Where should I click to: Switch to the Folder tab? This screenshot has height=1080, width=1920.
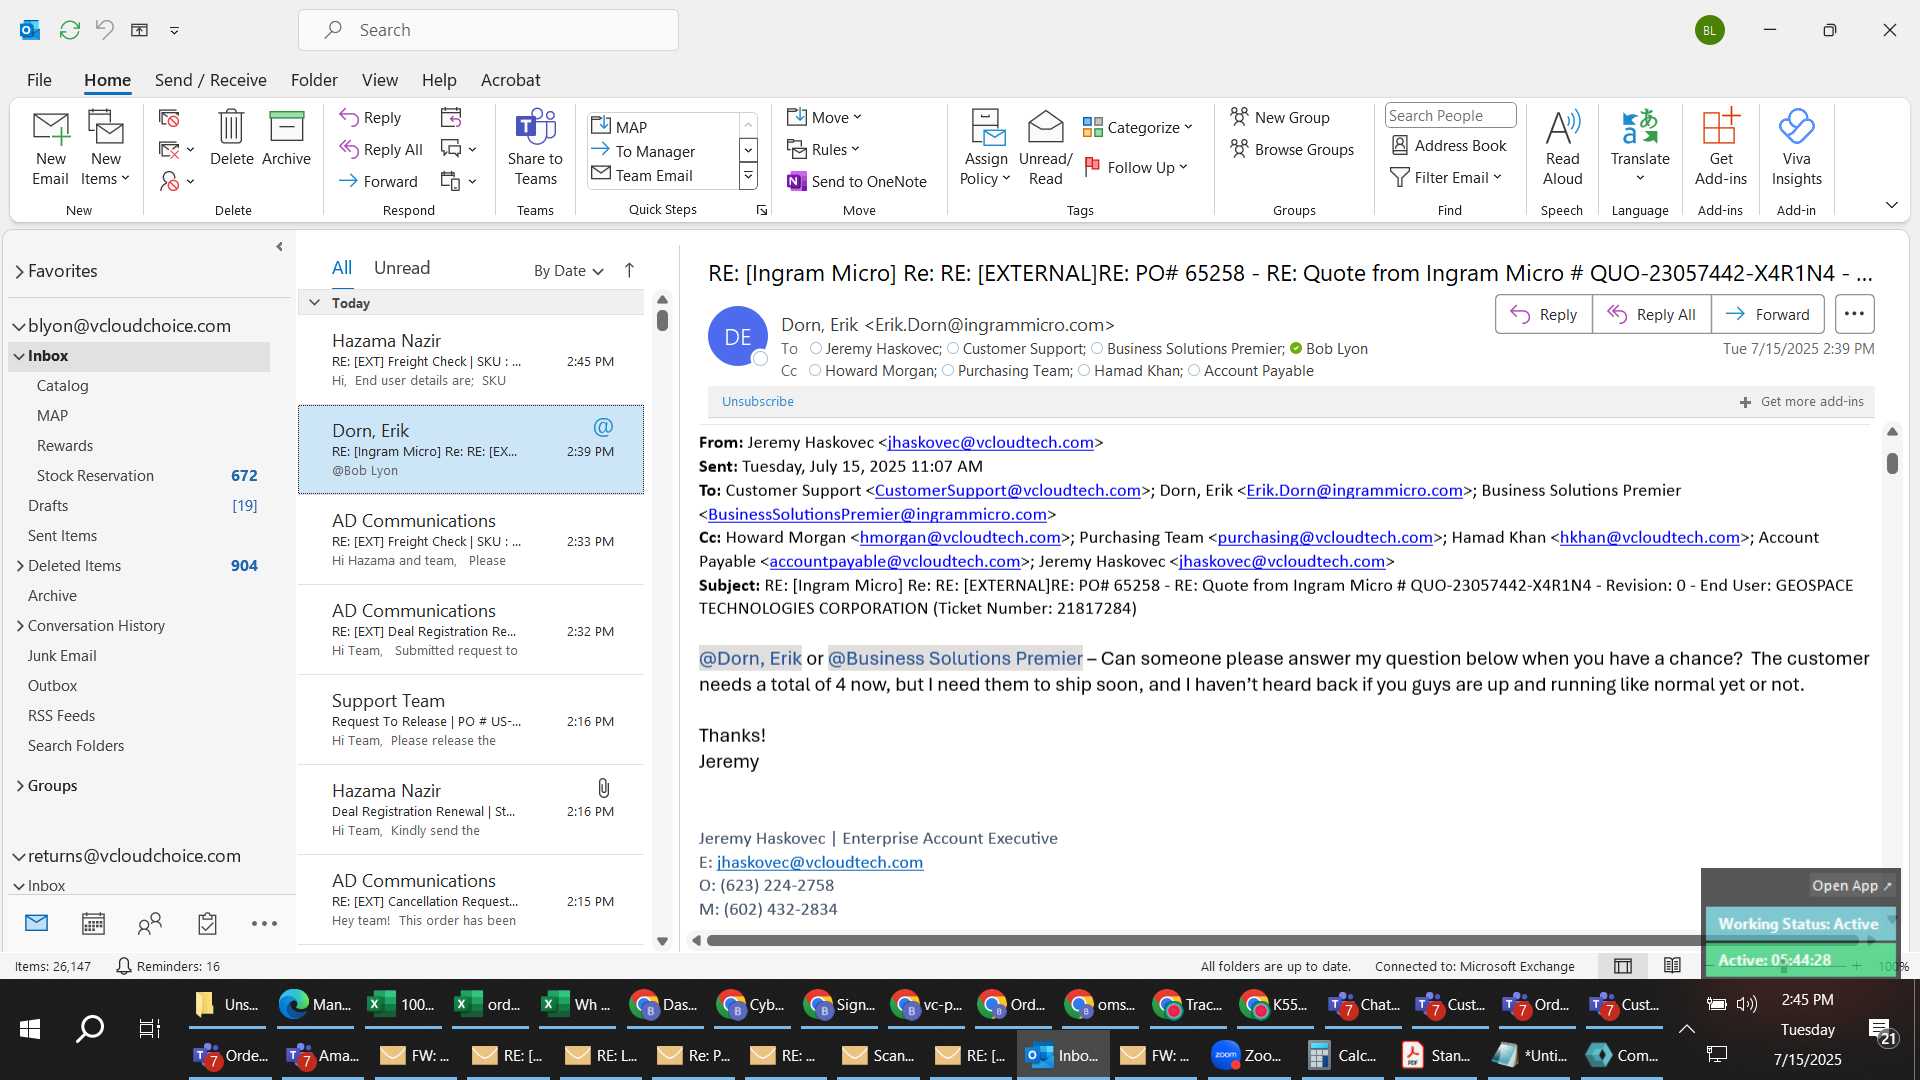click(x=314, y=80)
